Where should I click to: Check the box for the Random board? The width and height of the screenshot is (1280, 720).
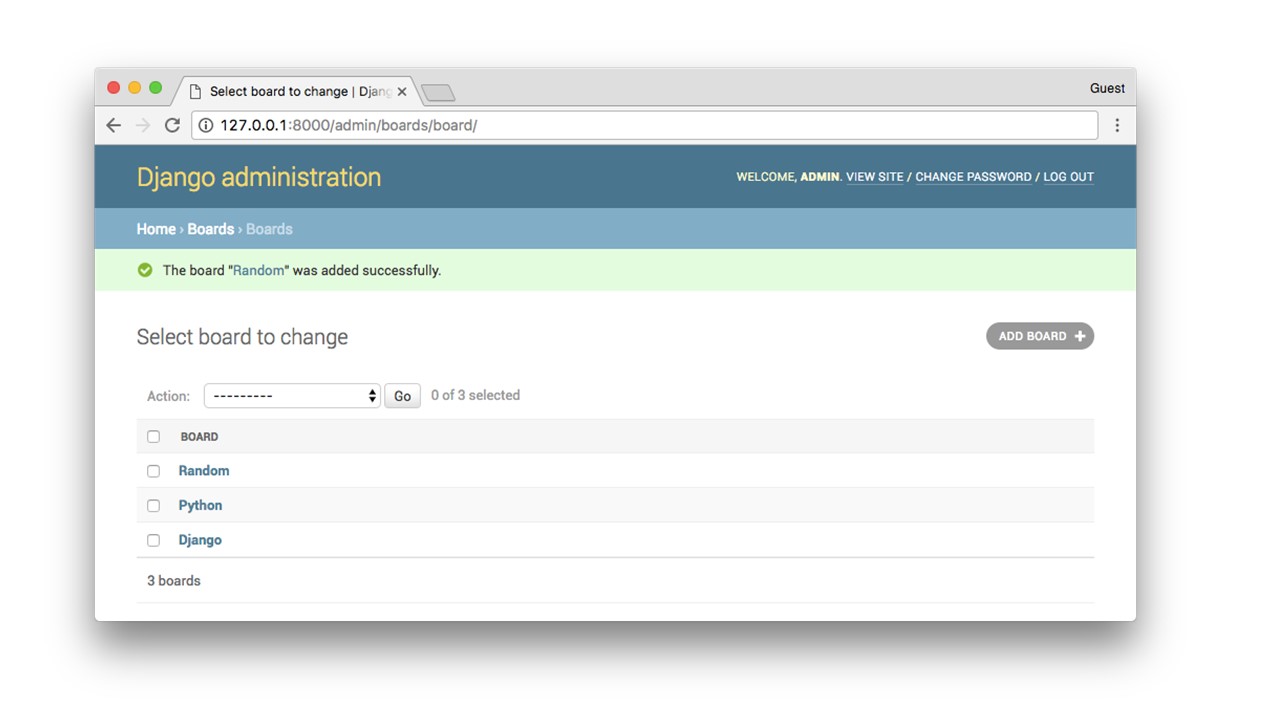click(153, 471)
